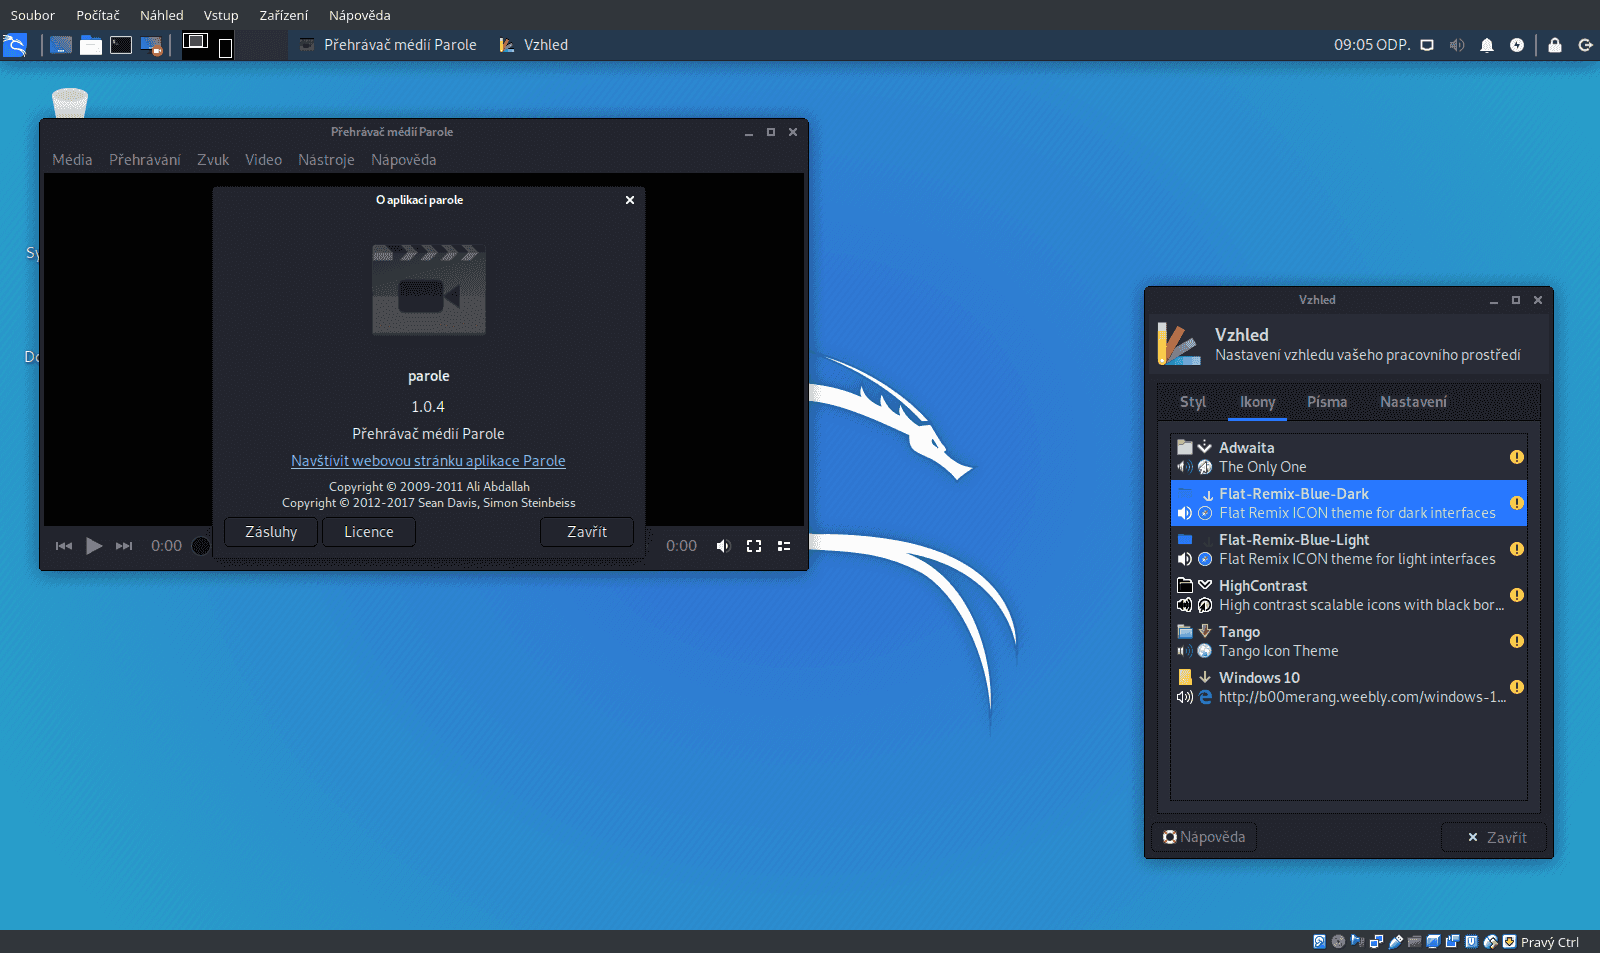This screenshot has height=953, width=1600.
Task: Click the USB icon in the VirtualBox status bar
Action: pos(1396,941)
